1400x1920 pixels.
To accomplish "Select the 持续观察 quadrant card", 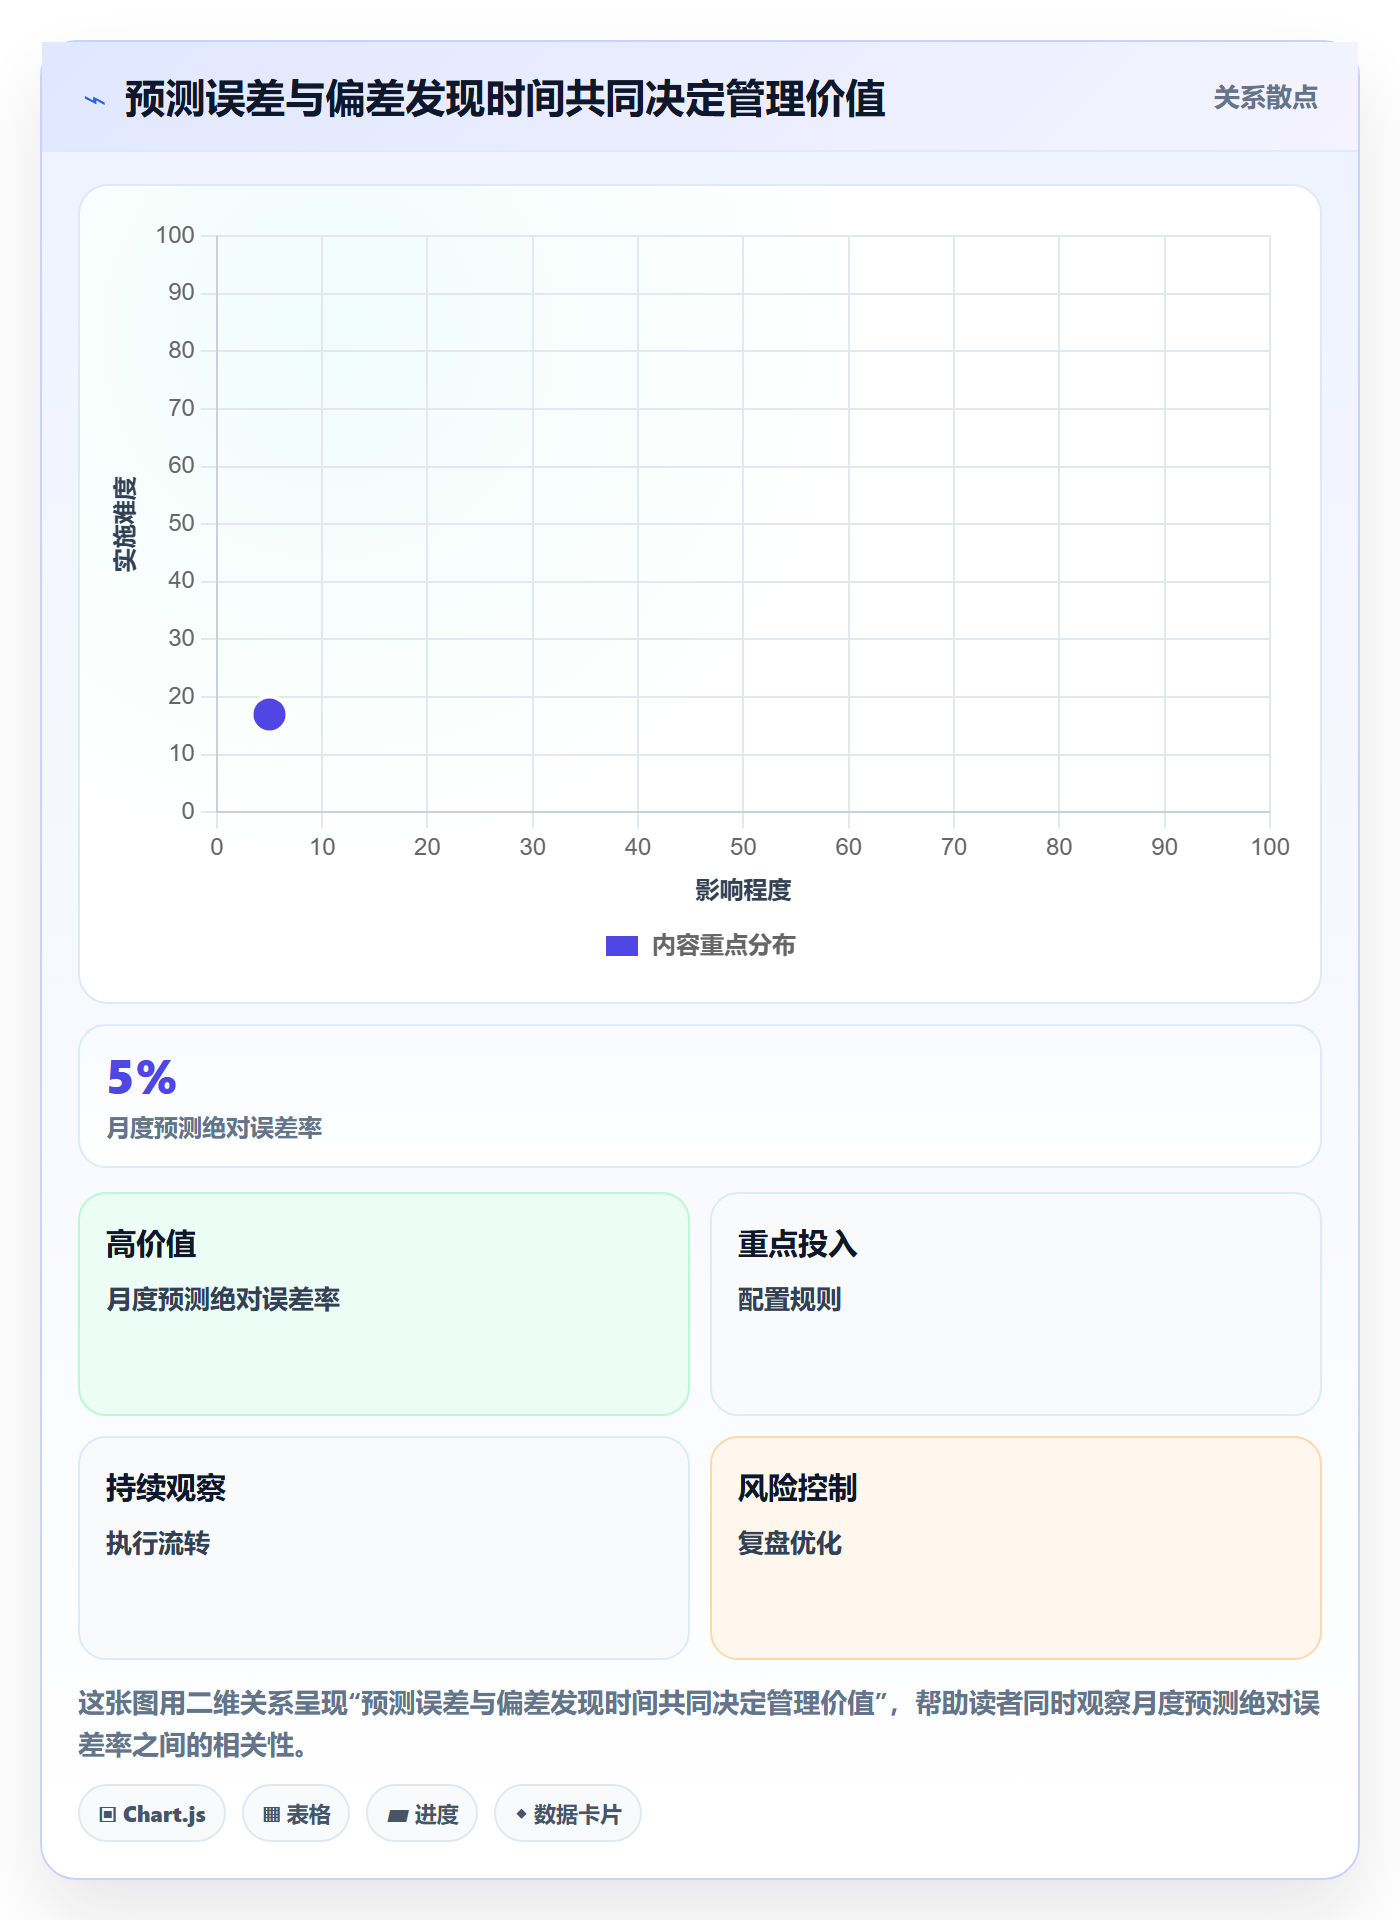I will [384, 1548].
